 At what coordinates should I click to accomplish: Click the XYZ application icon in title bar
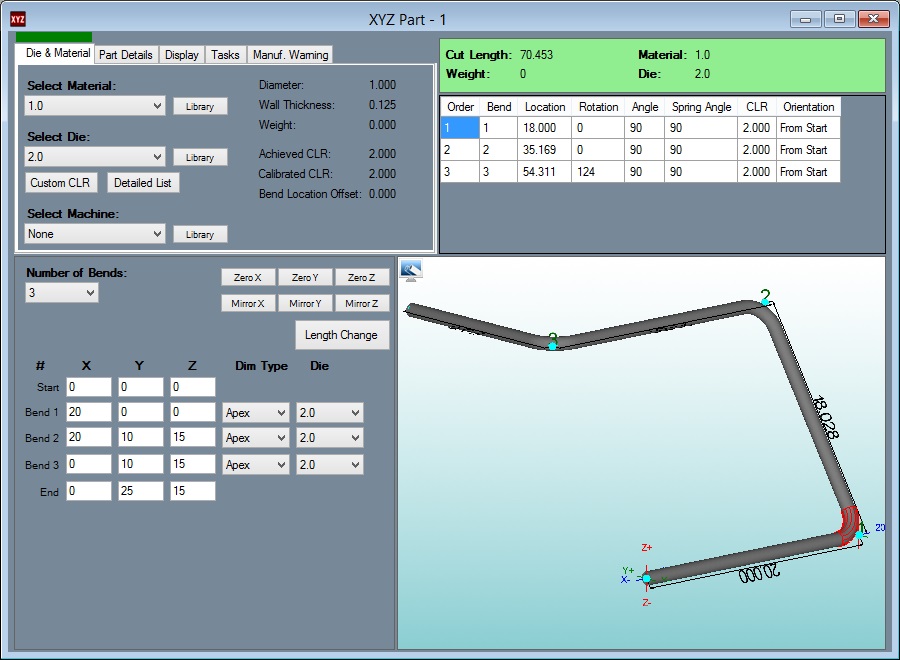click(x=18, y=19)
